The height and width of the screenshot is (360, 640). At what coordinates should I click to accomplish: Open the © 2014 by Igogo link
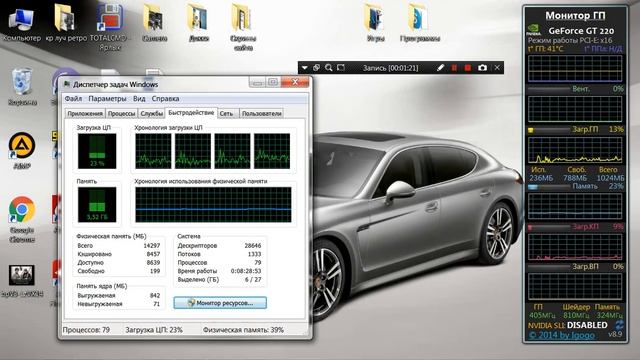(x=562, y=335)
